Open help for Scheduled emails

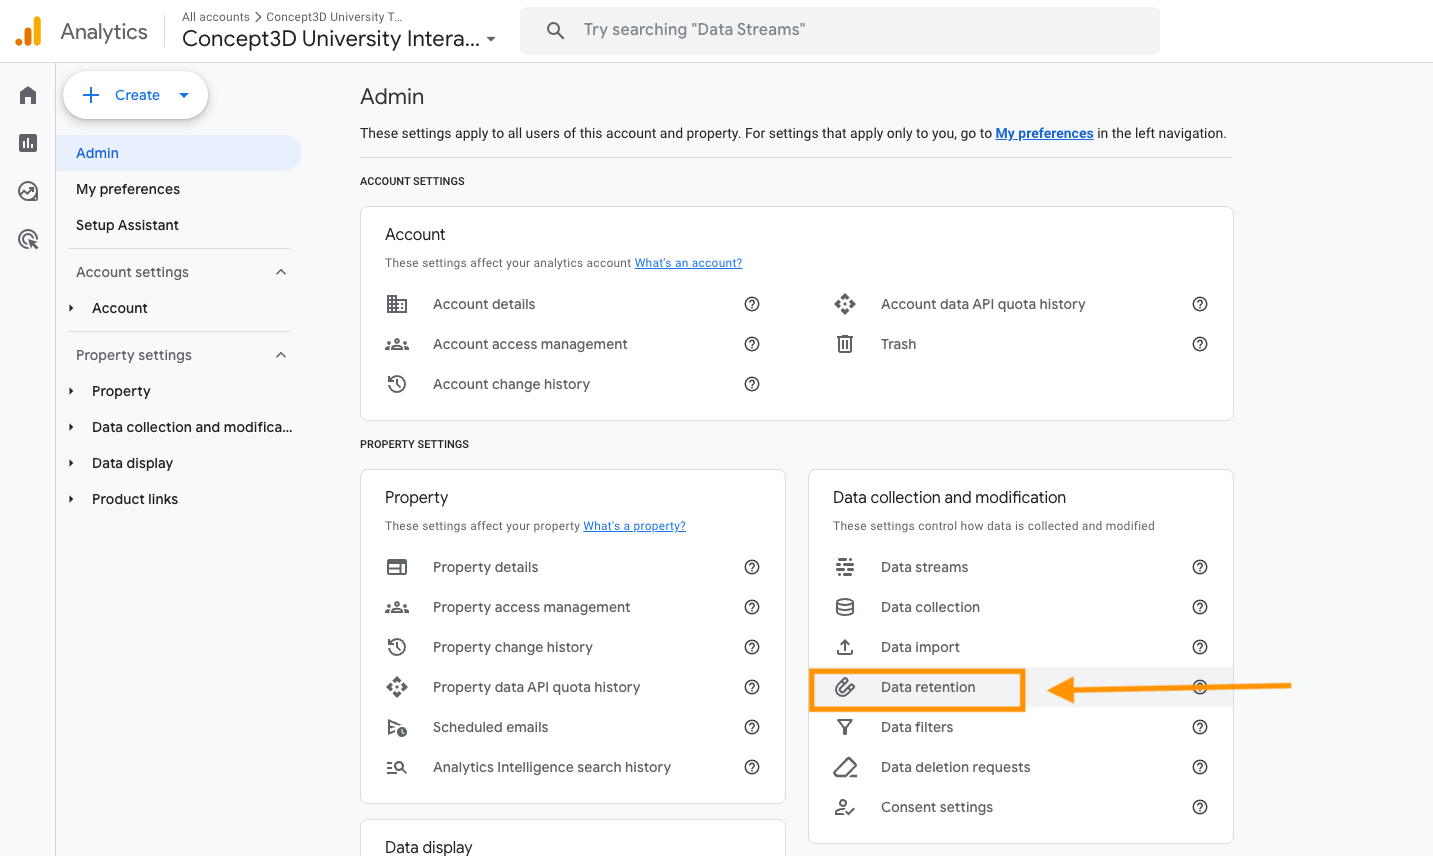click(752, 727)
